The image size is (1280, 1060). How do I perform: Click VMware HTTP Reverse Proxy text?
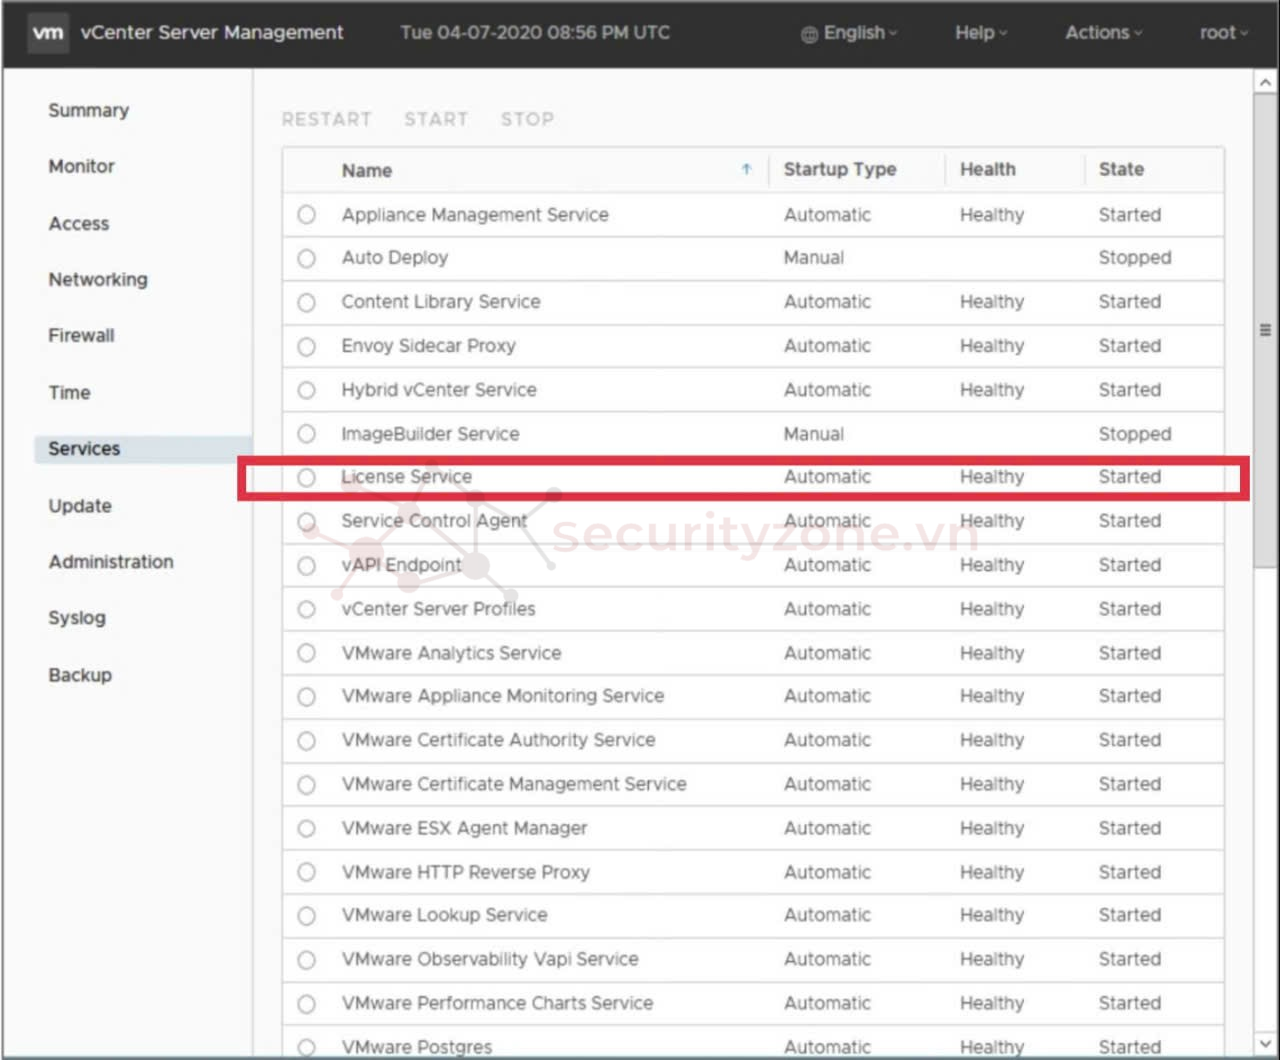coord(465,872)
